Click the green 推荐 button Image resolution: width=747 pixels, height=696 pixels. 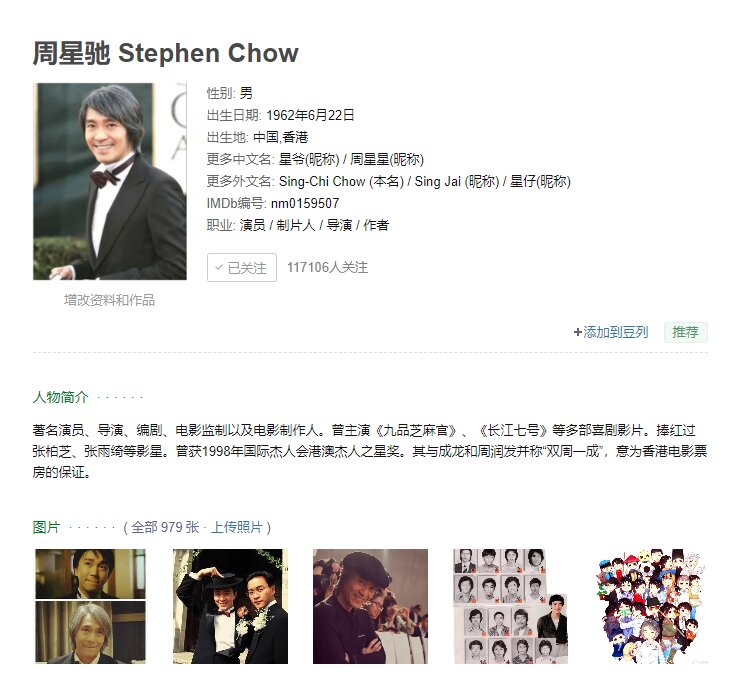[x=686, y=332]
